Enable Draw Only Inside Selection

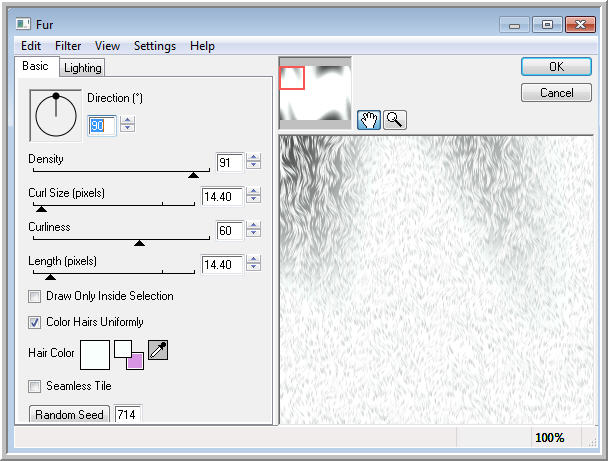coord(34,297)
